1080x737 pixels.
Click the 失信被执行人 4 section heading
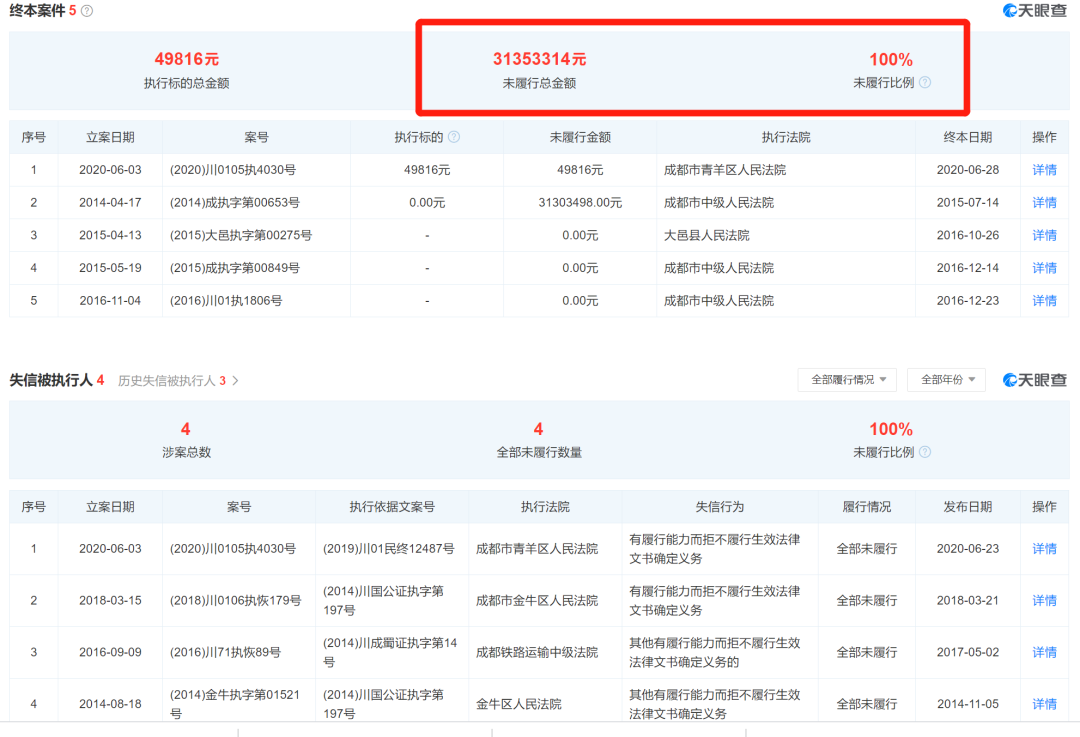pyautogui.click(x=57, y=380)
